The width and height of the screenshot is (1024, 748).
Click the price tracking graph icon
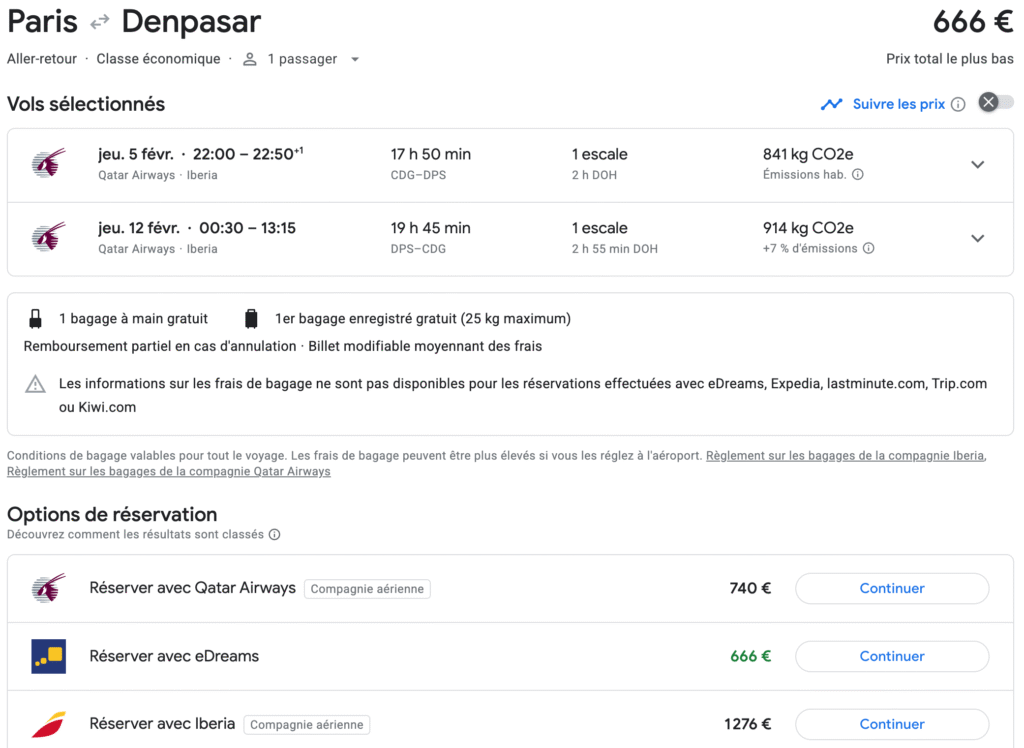click(x=831, y=104)
